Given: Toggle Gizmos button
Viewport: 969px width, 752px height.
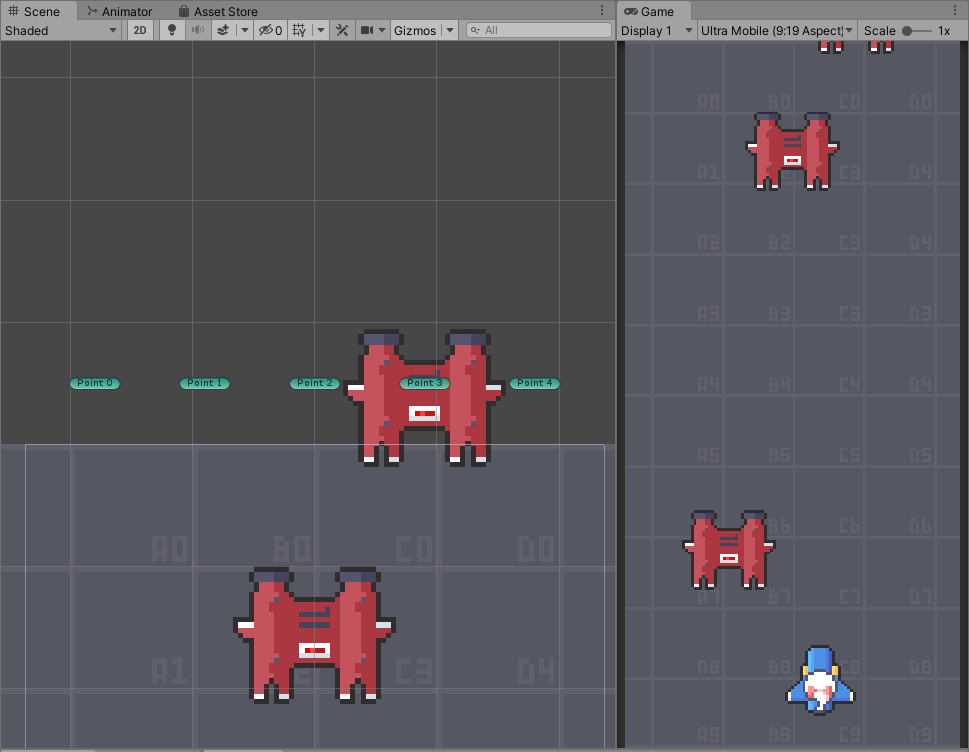Looking at the screenshot, I should [x=415, y=30].
